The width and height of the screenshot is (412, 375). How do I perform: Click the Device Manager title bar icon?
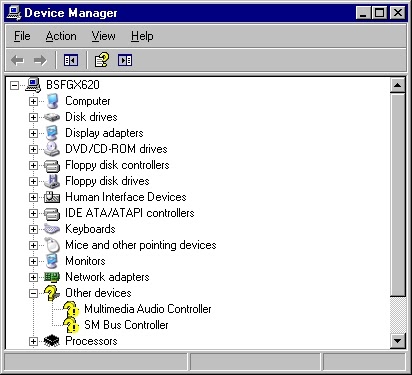pyautogui.click(x=14, y=13)
